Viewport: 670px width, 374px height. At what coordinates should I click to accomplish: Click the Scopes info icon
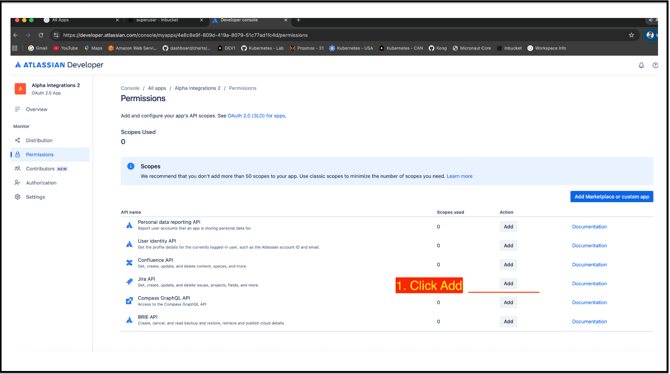click(131, 166)
